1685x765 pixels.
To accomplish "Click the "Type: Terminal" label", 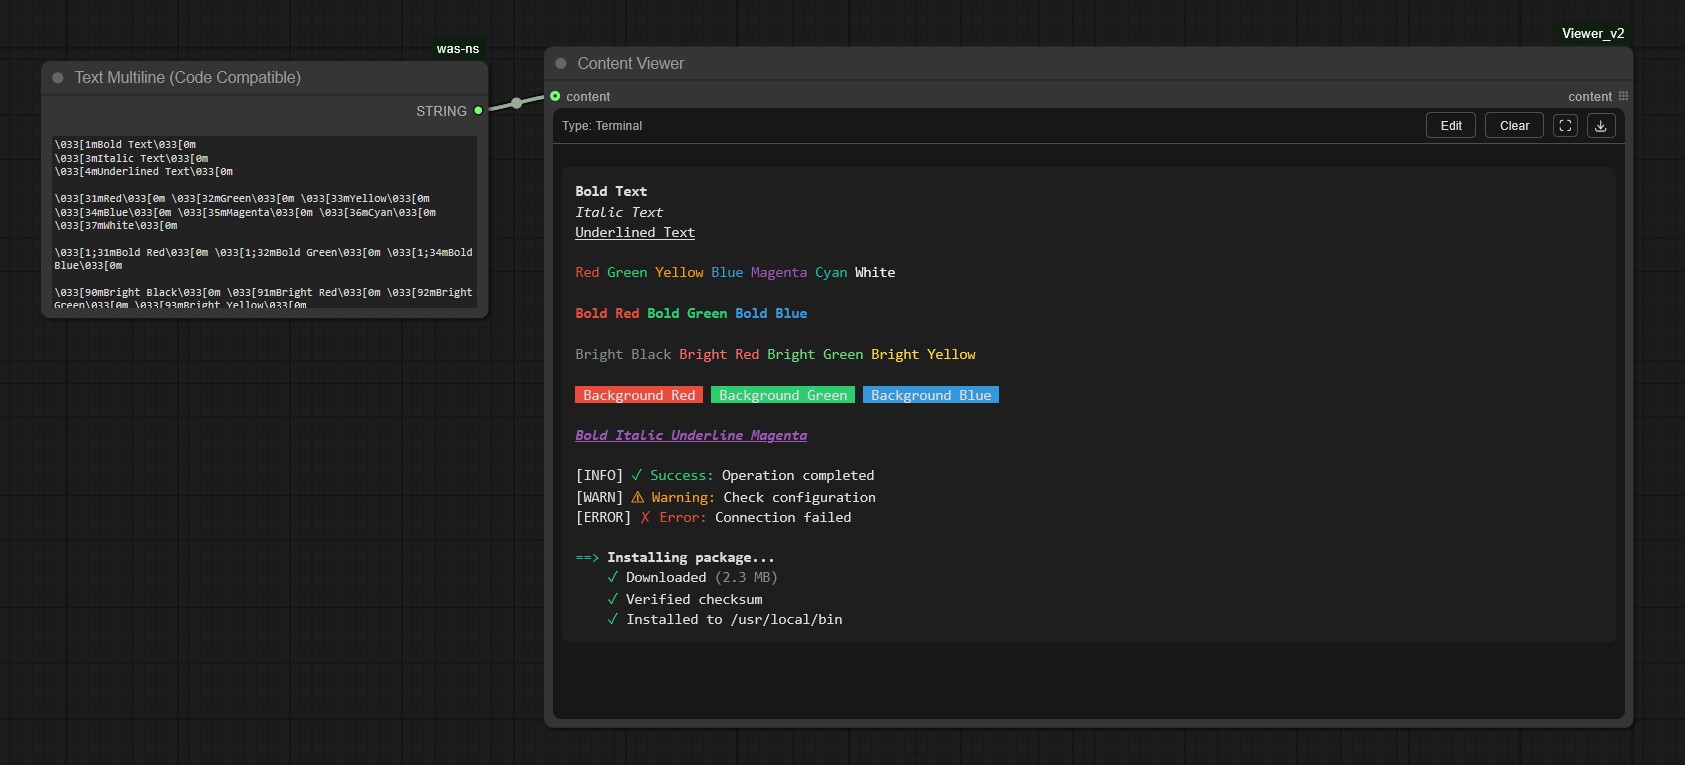I will click(602, 126).
